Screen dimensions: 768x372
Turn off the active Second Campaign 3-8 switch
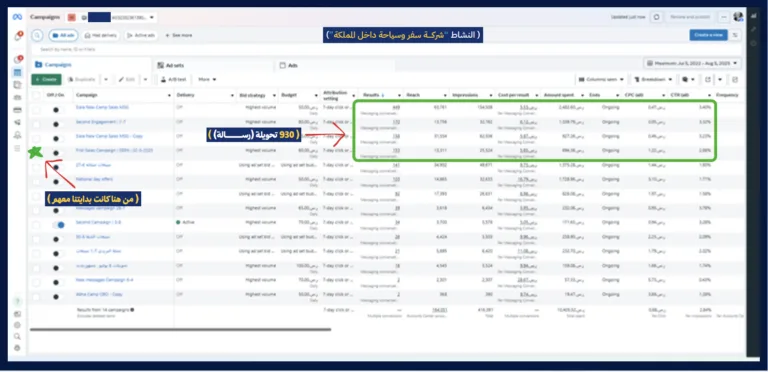coord(58,225)
